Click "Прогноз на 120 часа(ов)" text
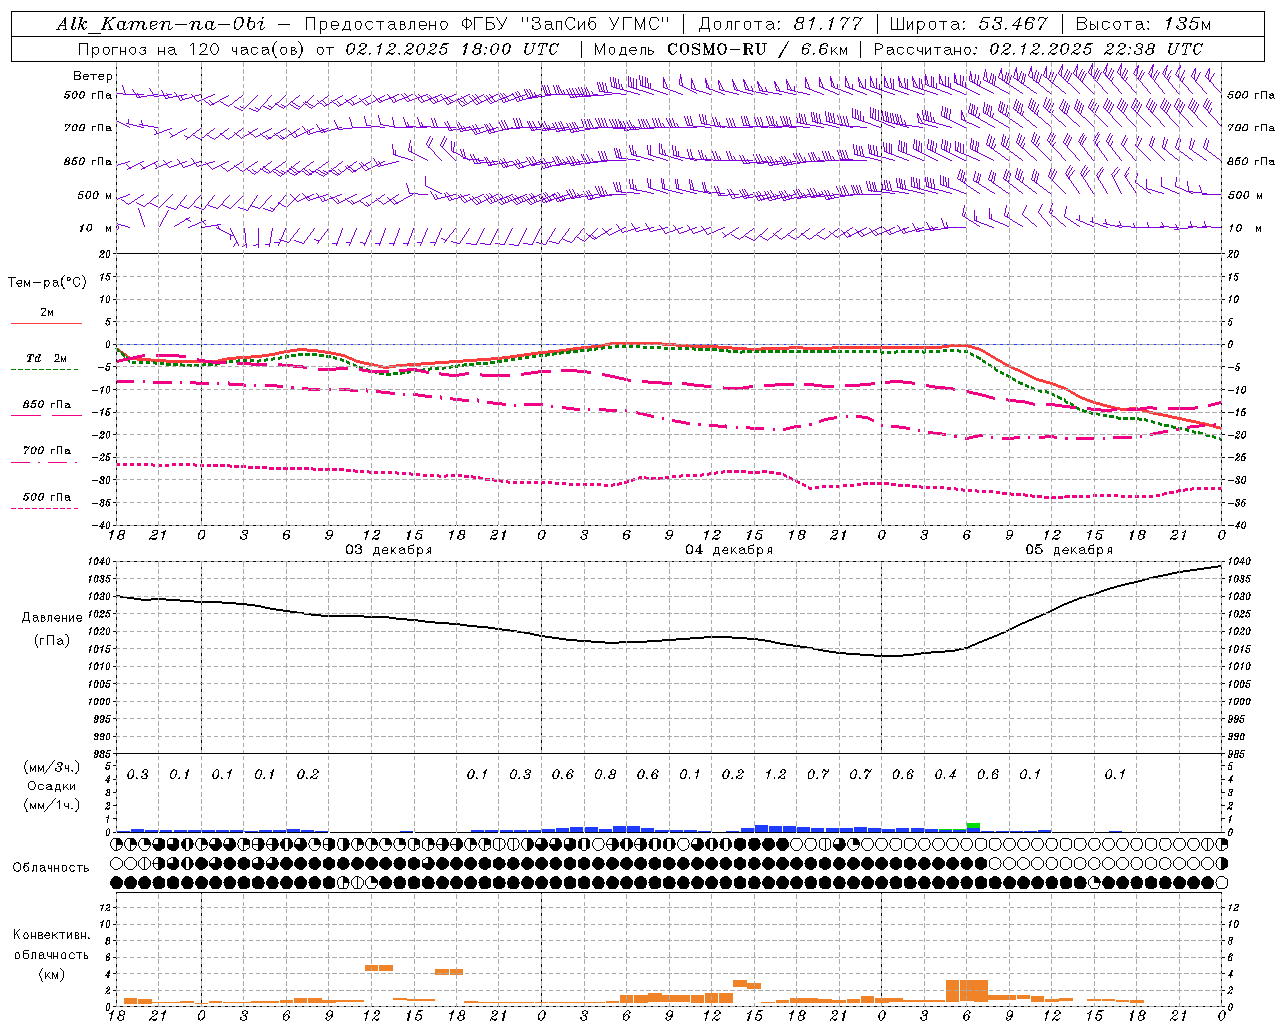1280x1024 pixels. [192, 49]
